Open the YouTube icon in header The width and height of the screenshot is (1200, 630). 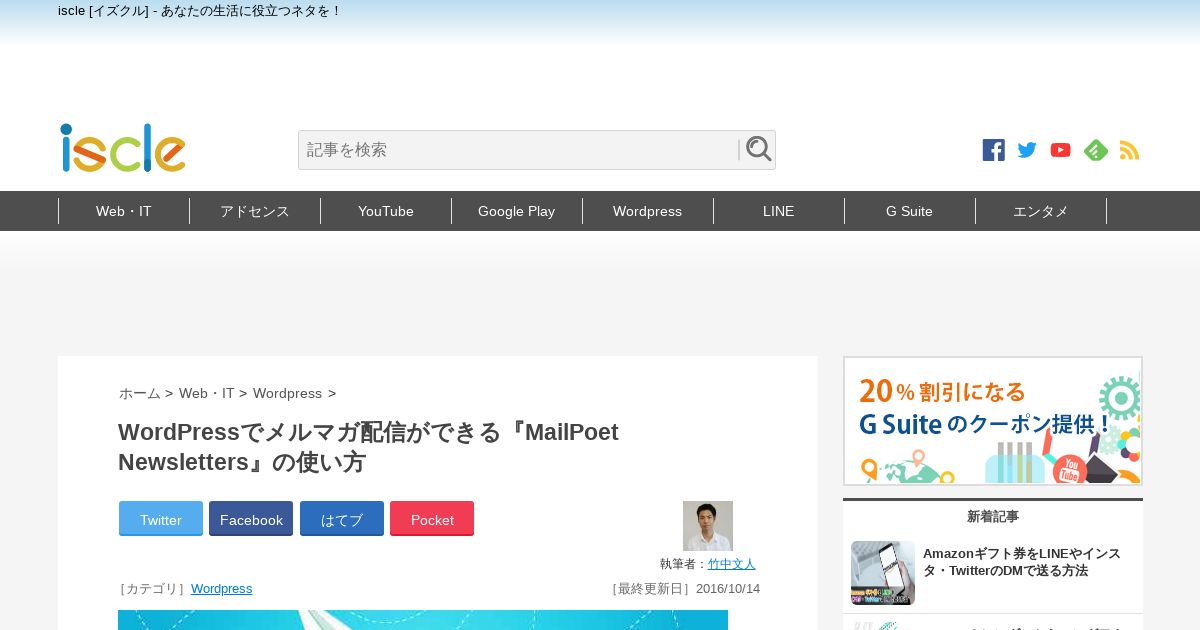point(1061,150)
